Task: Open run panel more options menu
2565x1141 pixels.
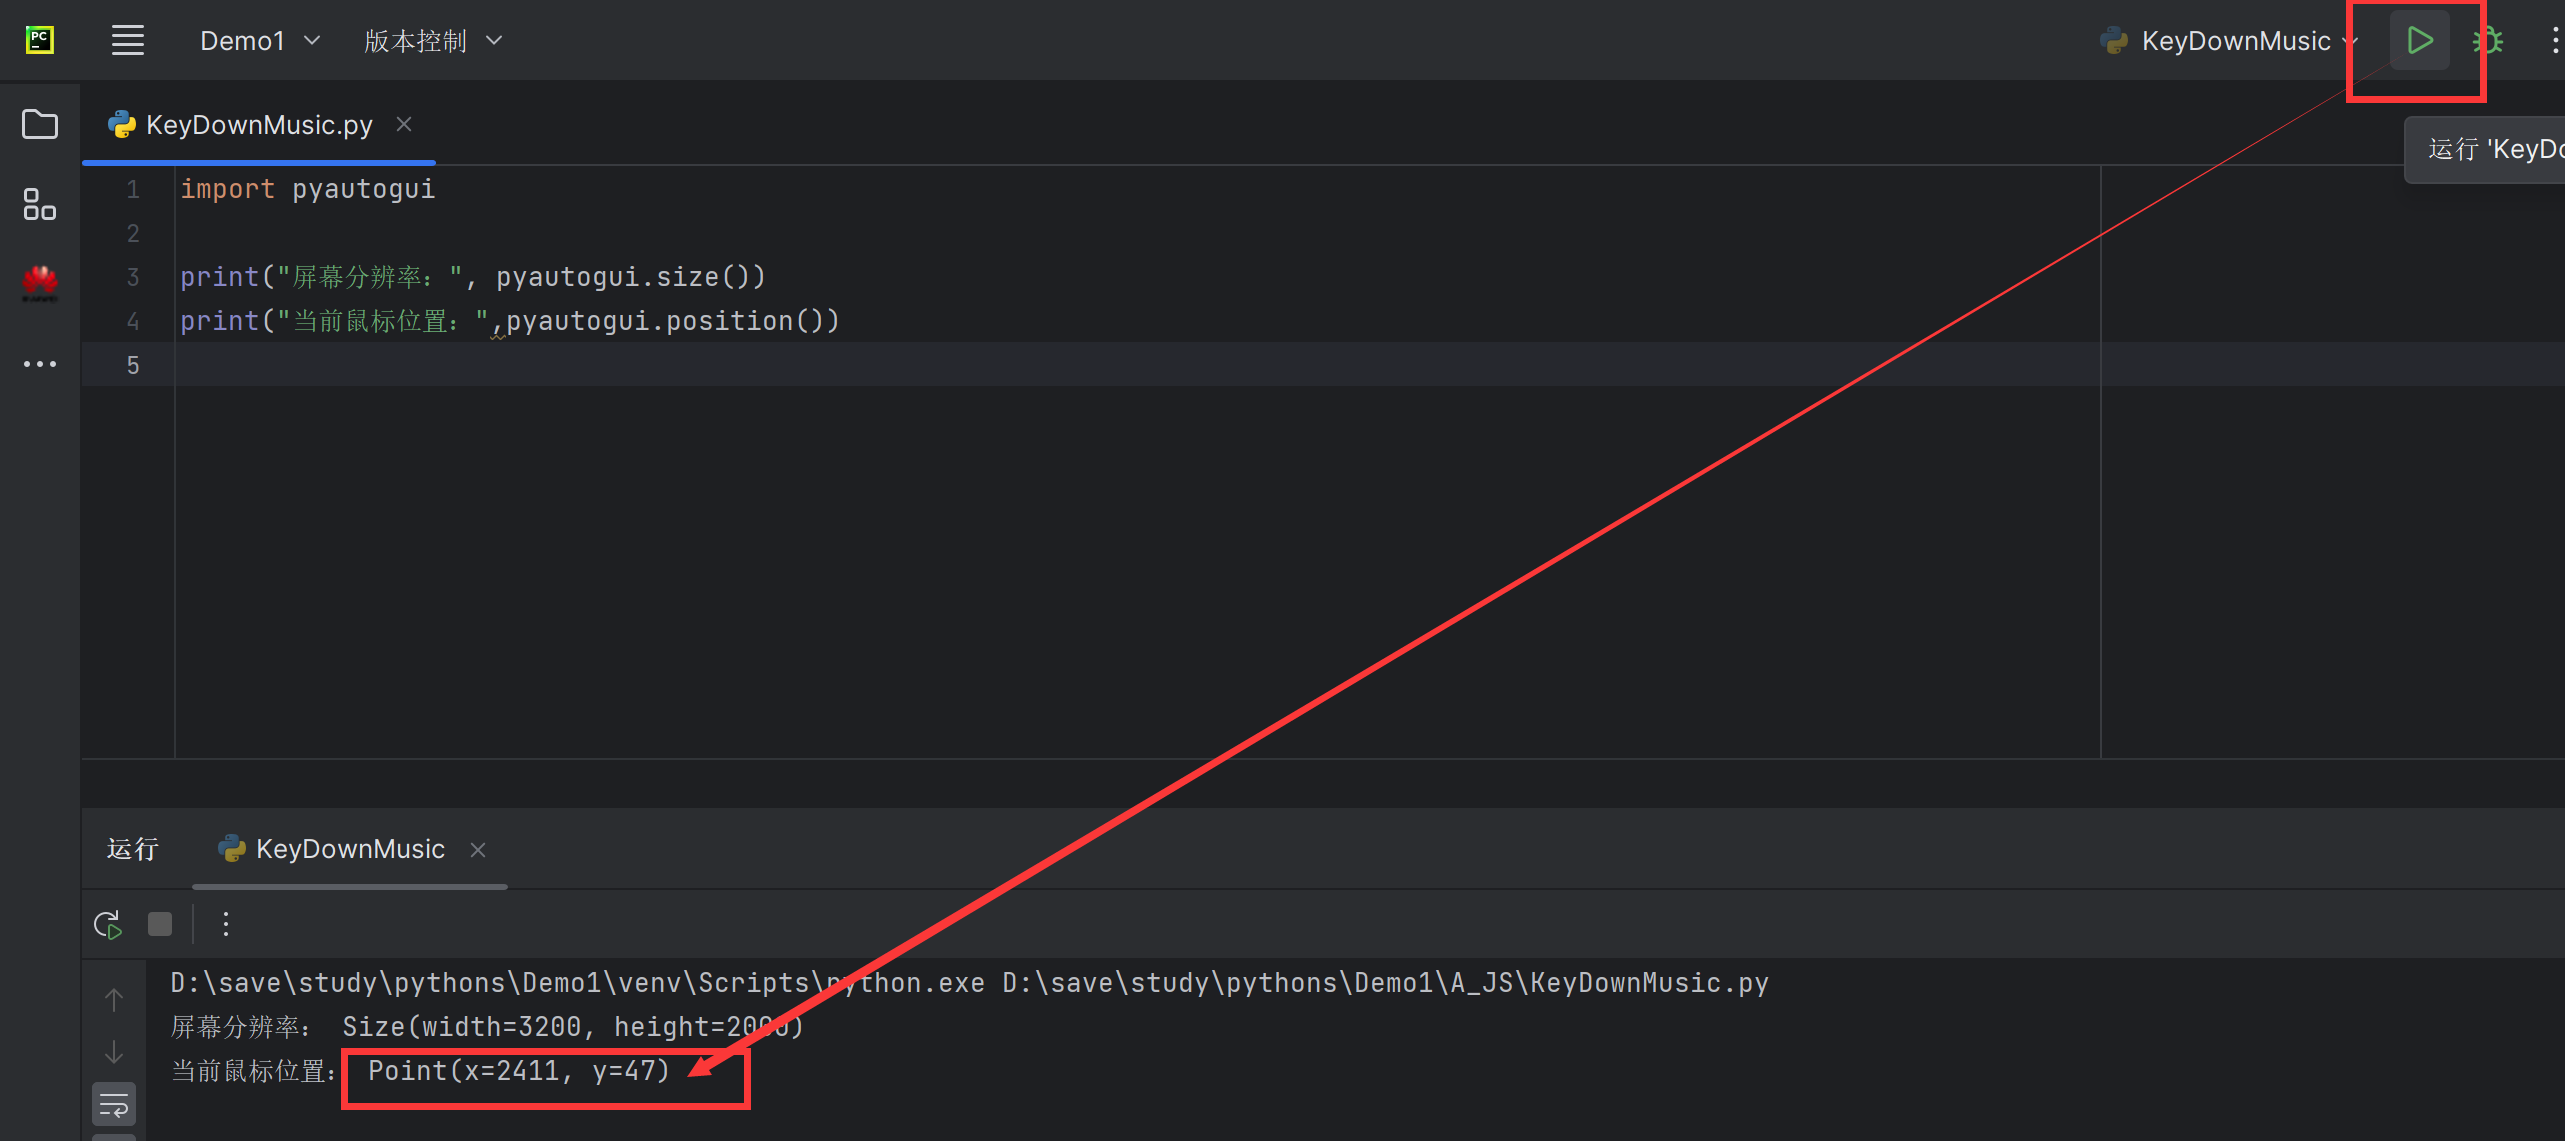Action: [226, 924]
